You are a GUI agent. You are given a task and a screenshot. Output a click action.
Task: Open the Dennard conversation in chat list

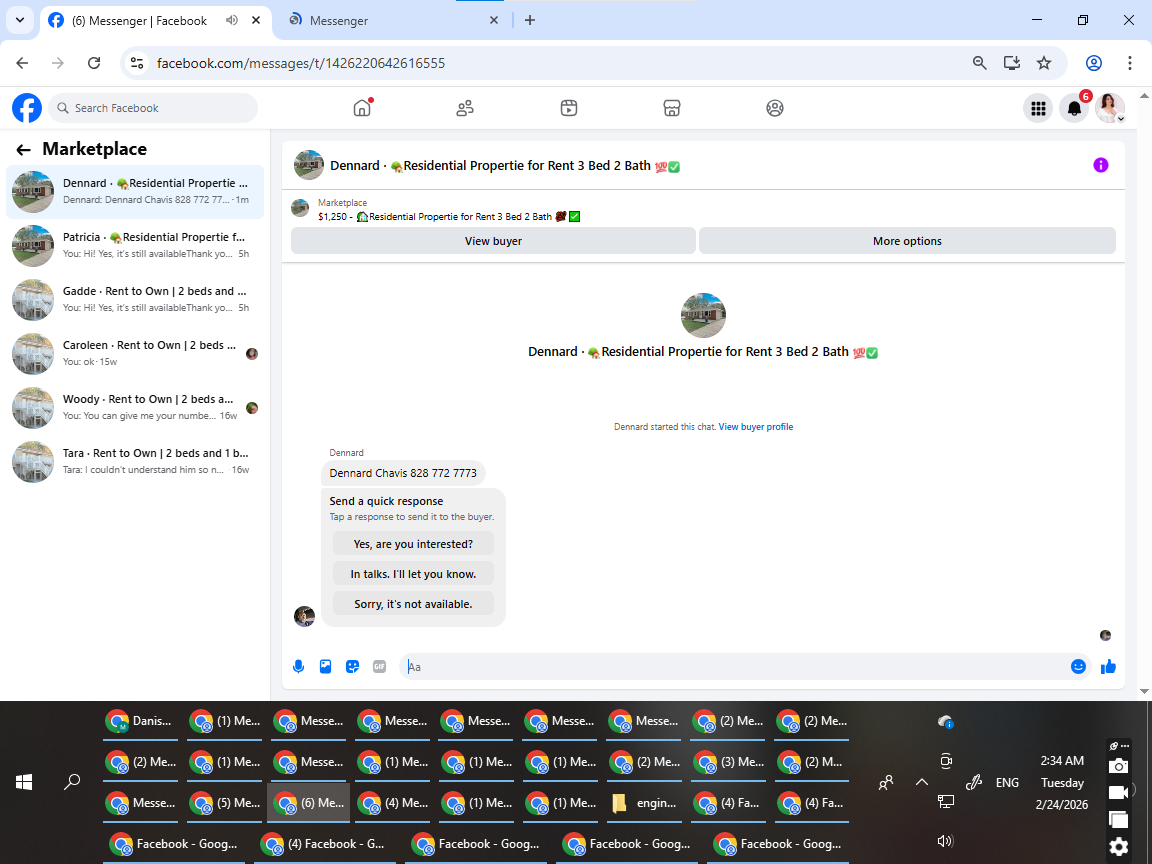point(135,192)
